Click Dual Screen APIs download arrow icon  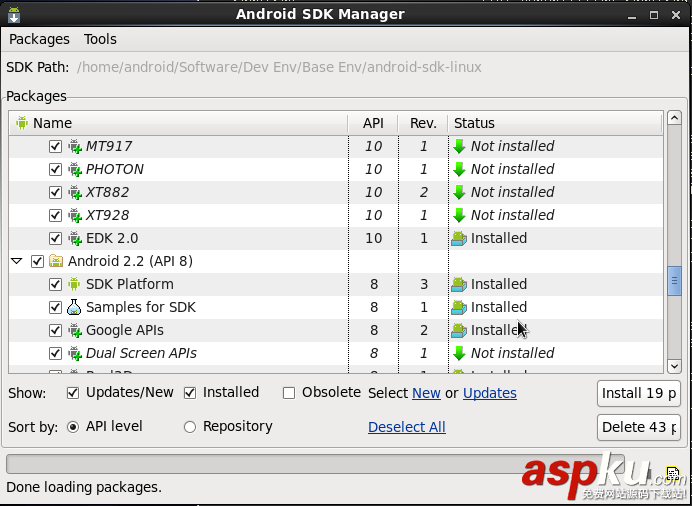click(459, 353)
